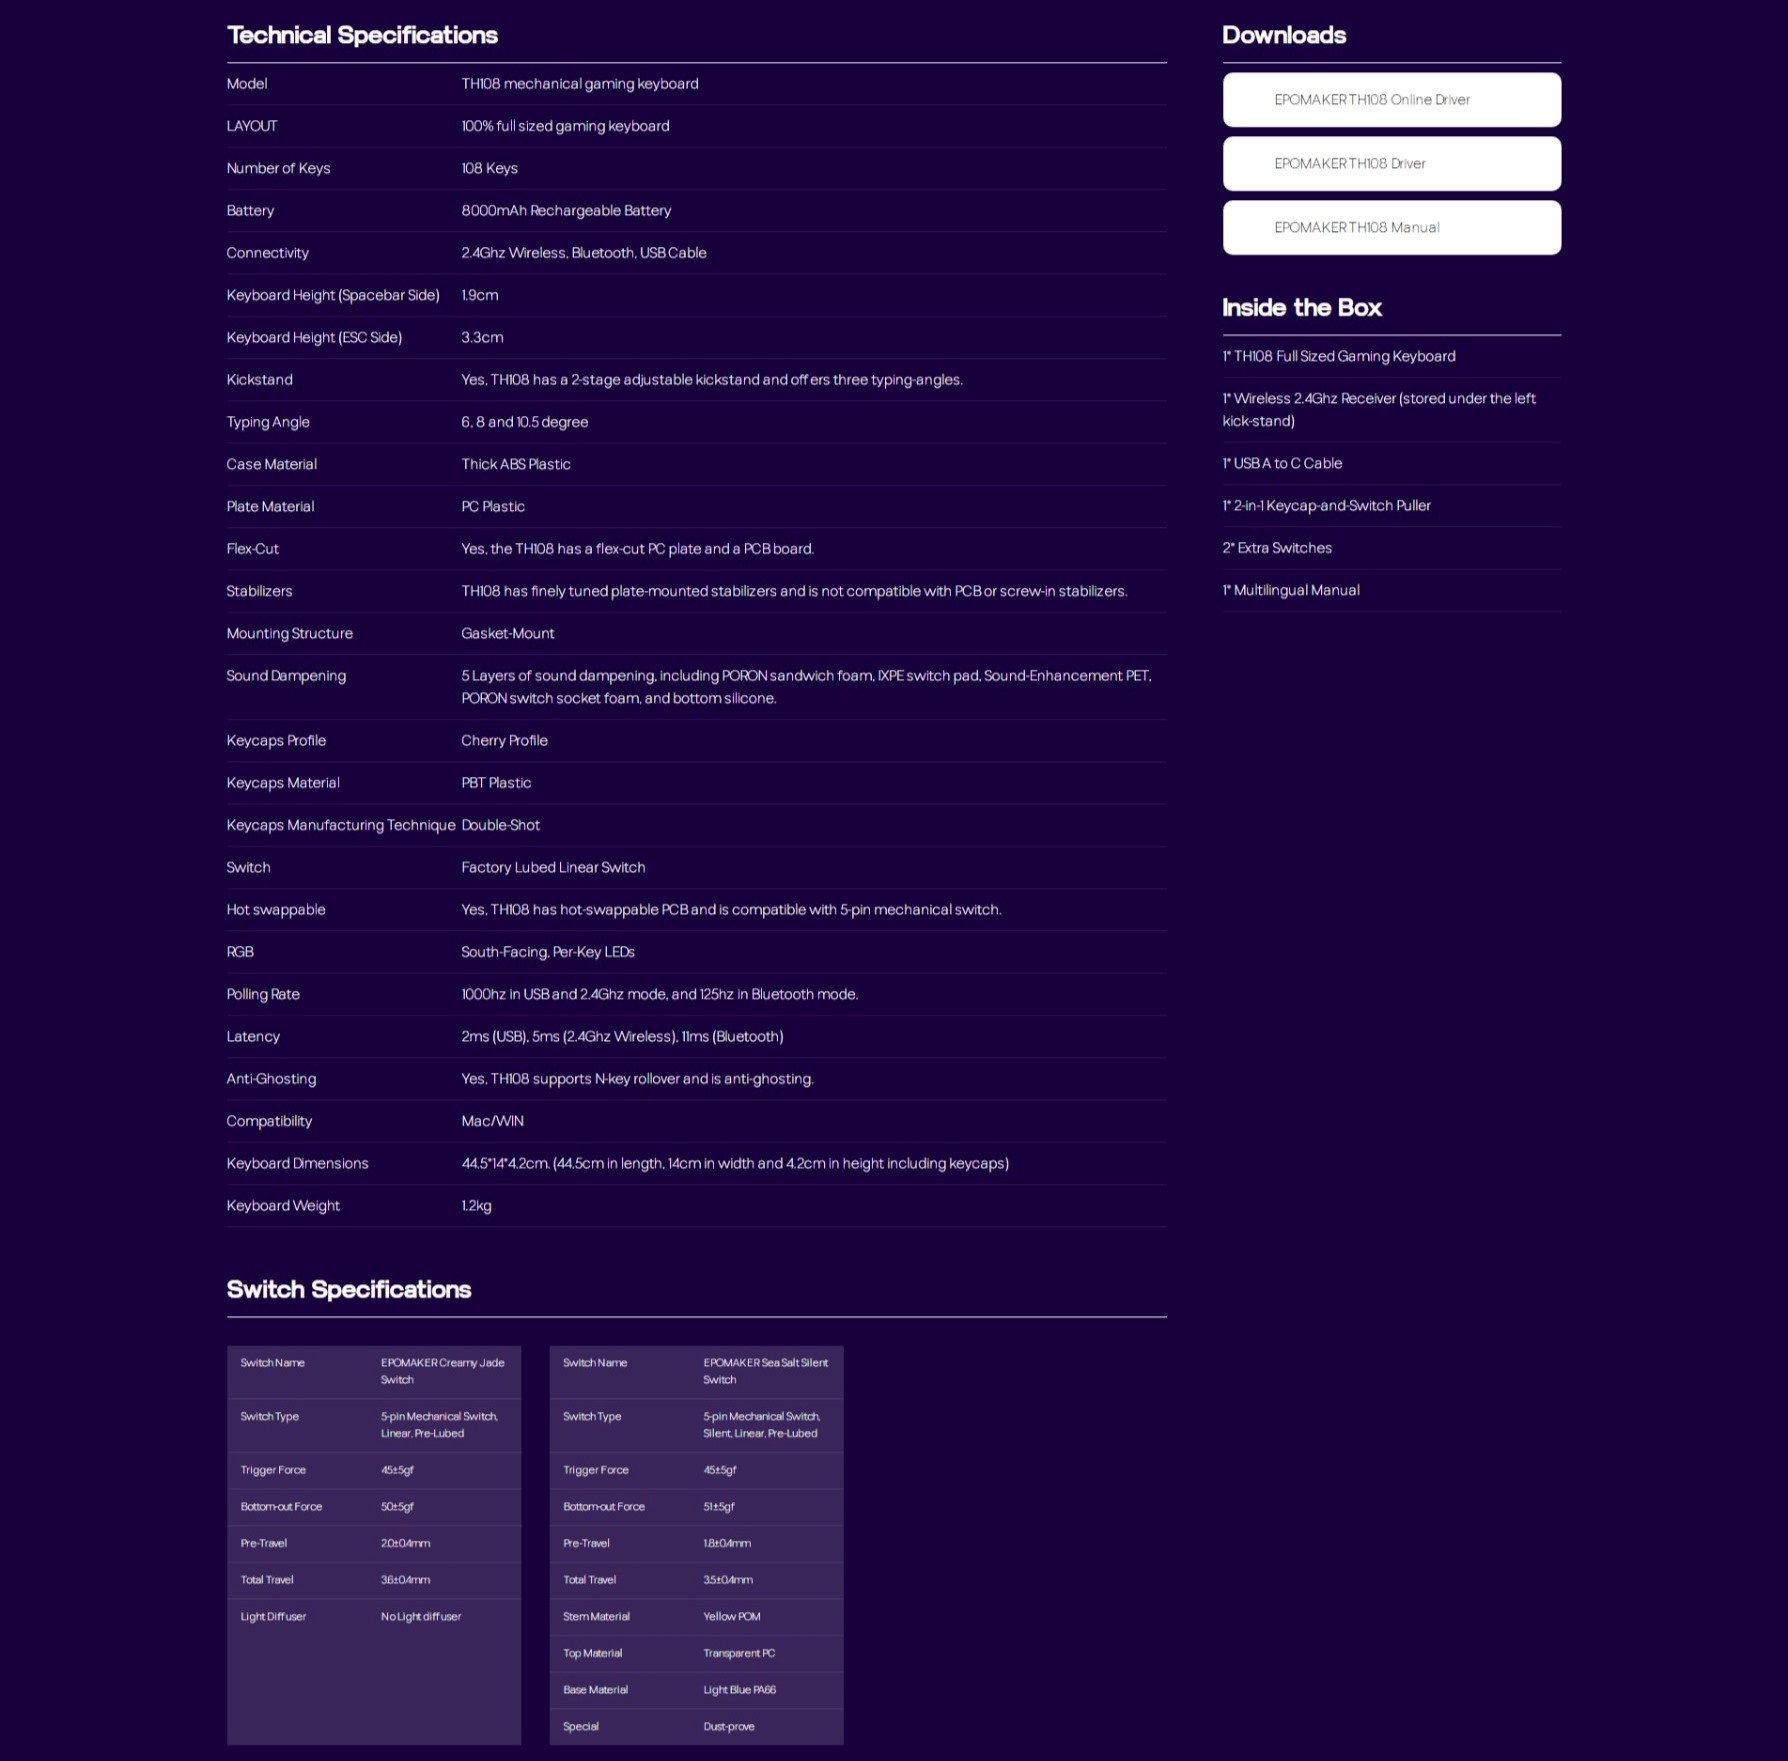This screenshot has width=1788, height=1761.
Task: Click the EPOMAKER Creamy Jade Switch name
Action: pyautogui.click(x=442, y=1371)
